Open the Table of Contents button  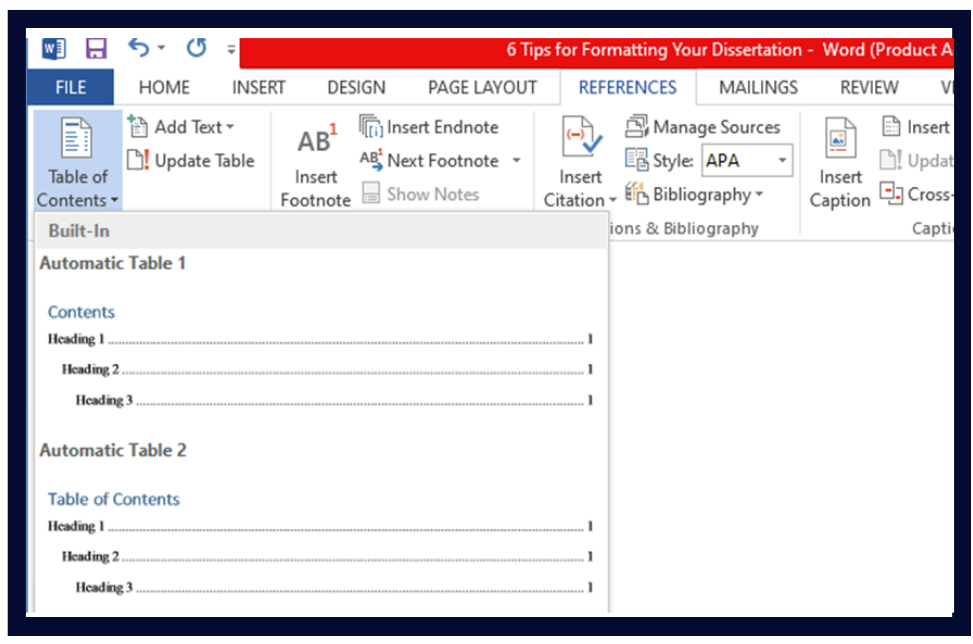coord(78,160)
